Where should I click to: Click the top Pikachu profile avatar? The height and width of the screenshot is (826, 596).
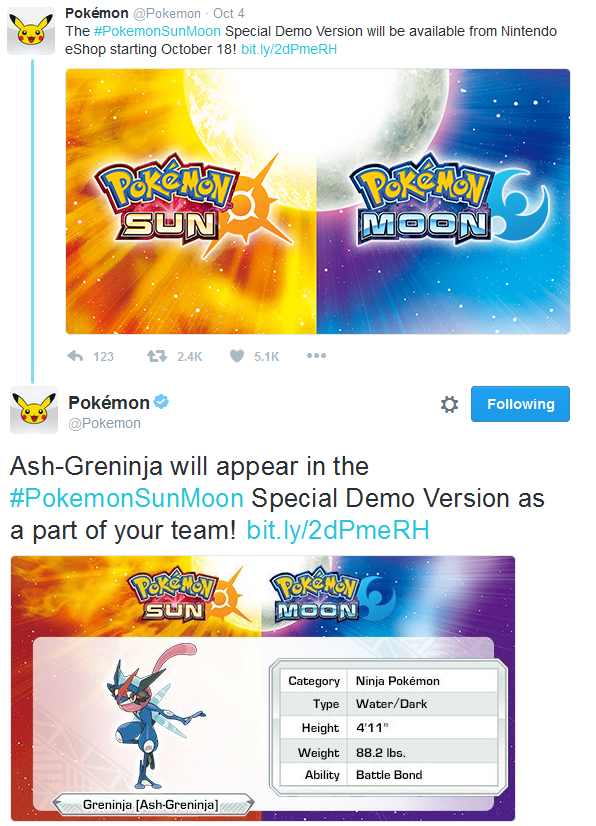point(31,31)
